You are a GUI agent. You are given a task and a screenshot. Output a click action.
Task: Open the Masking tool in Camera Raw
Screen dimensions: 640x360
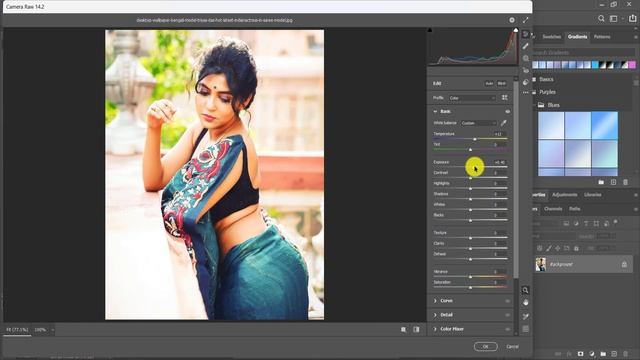pyautogui.click(x=526, y=58)
